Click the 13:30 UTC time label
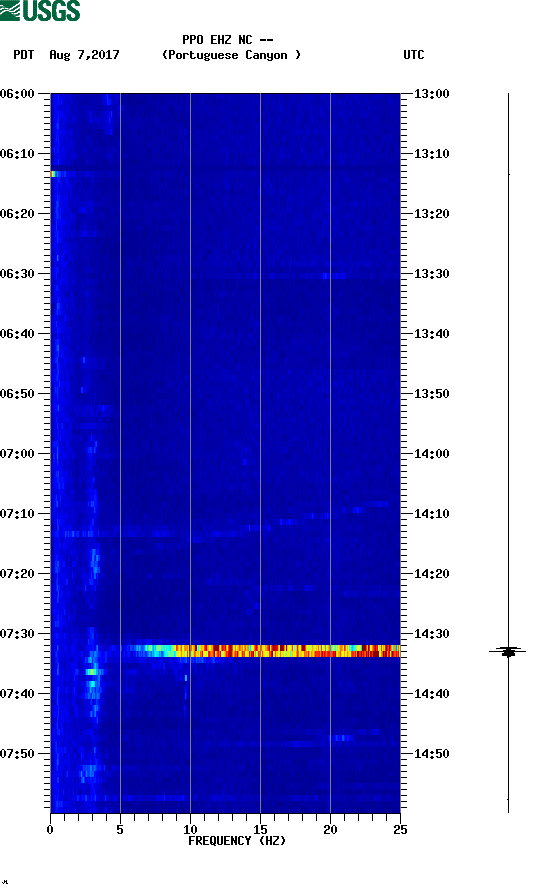The height and width of the screenshot is (893, 552). 432,274
